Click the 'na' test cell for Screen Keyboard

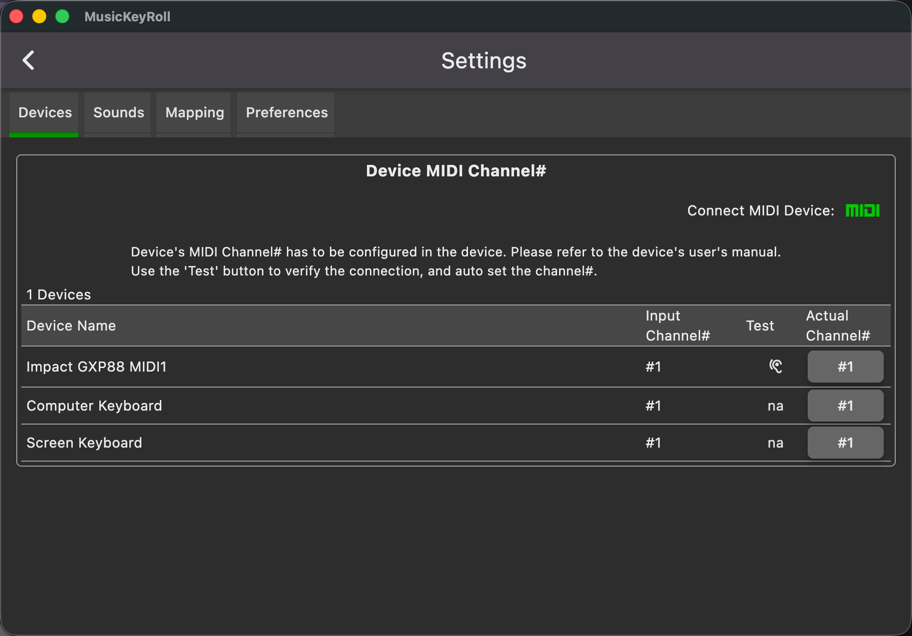pyautogui.click(x=775, y=443)
